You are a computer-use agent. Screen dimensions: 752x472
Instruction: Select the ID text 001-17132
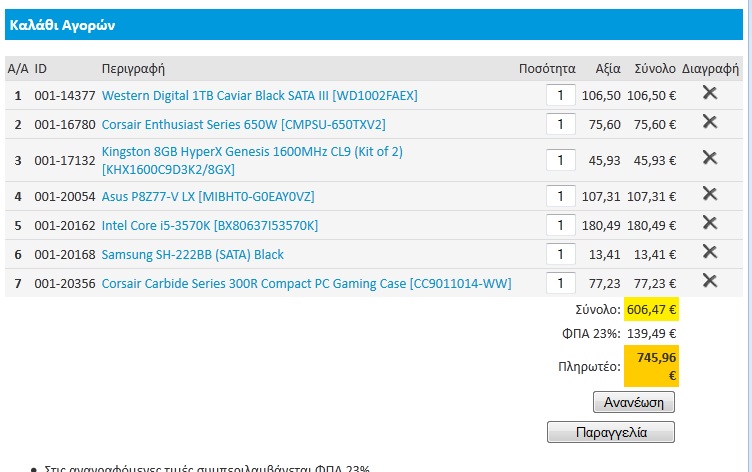click(65, 160)
